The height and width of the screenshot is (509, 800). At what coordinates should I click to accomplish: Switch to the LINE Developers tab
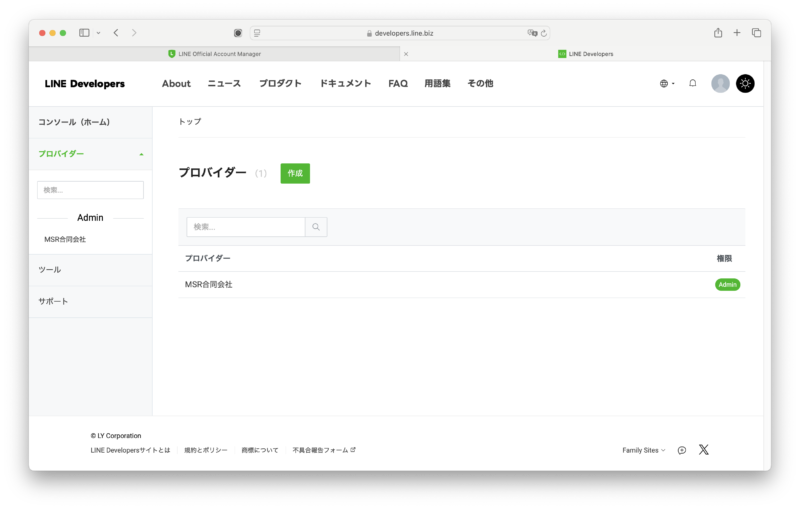[586, 54]
